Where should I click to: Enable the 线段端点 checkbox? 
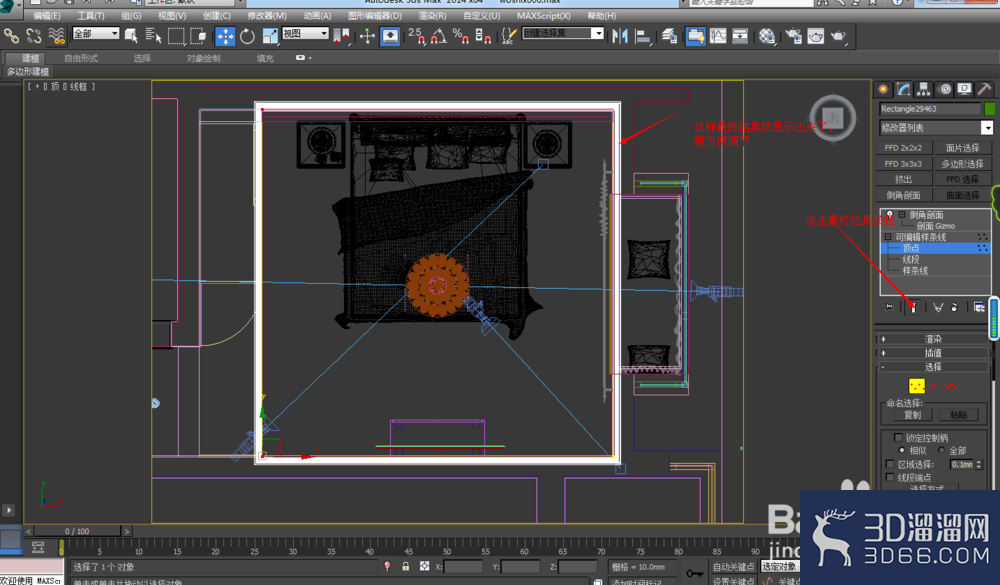[890, 477]
